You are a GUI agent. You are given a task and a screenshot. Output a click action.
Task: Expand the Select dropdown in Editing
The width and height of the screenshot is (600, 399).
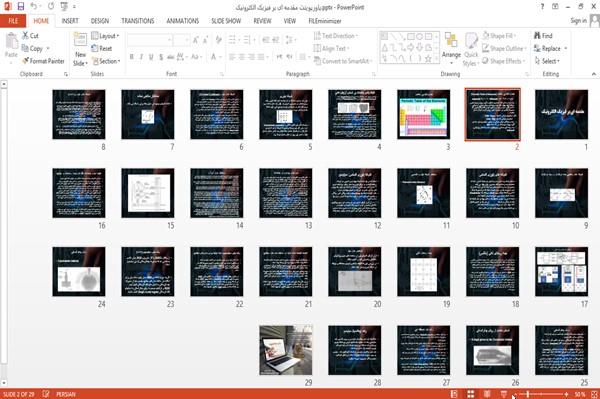point(547,61)
